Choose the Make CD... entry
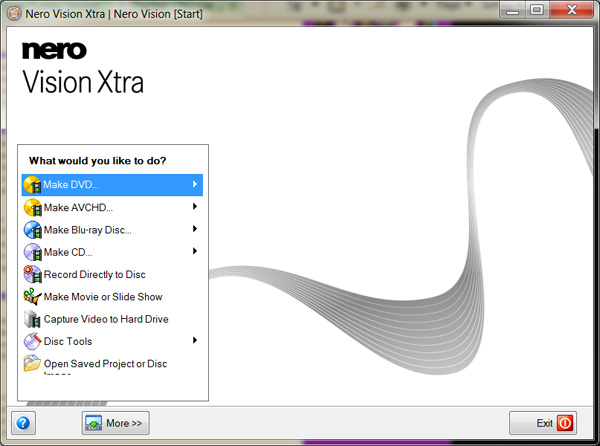The image size is (600, 446). 112,252
